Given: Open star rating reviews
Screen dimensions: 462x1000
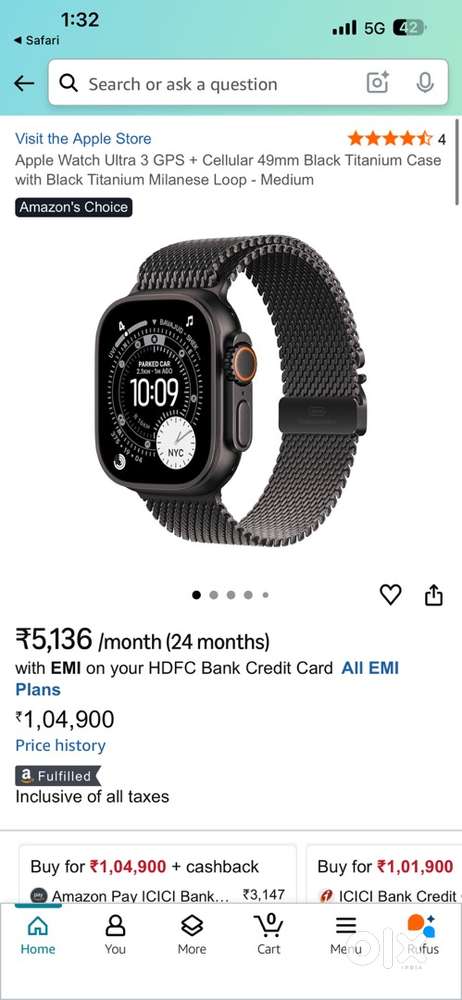Looking at the screenshot, I should pos(396,138).
